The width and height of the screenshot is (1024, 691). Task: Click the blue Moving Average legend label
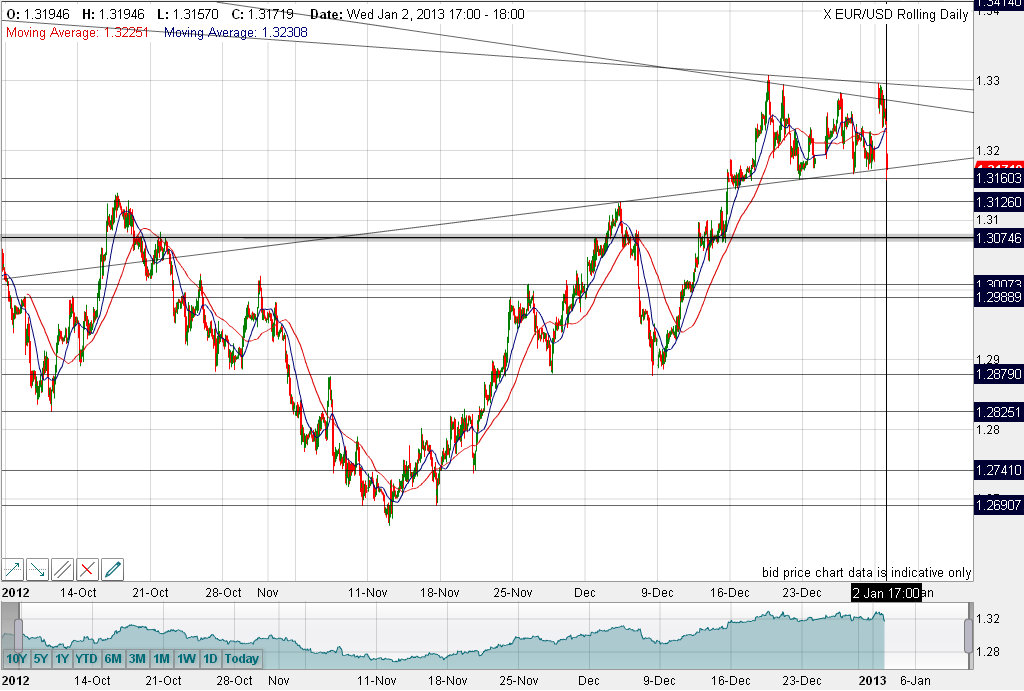tap(235, 32)
